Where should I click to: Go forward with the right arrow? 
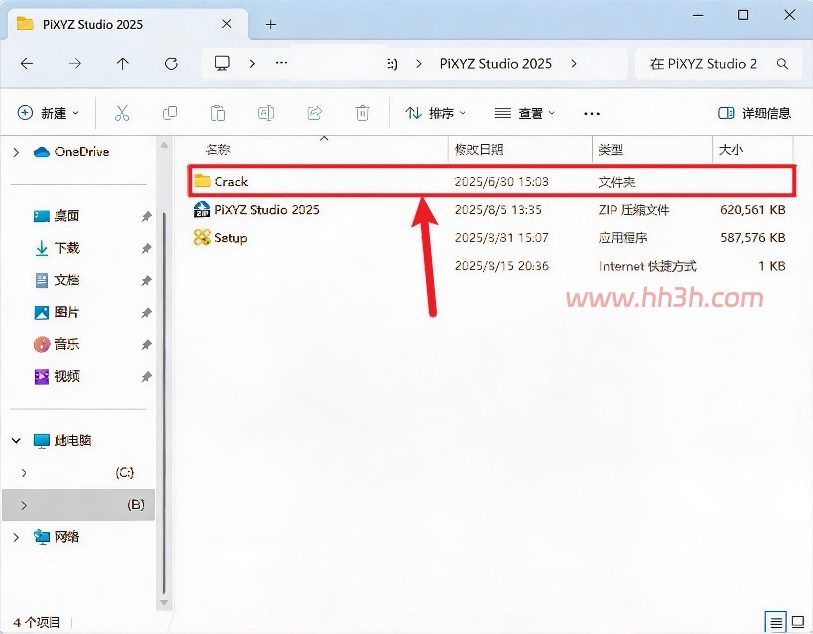point(75,64)
